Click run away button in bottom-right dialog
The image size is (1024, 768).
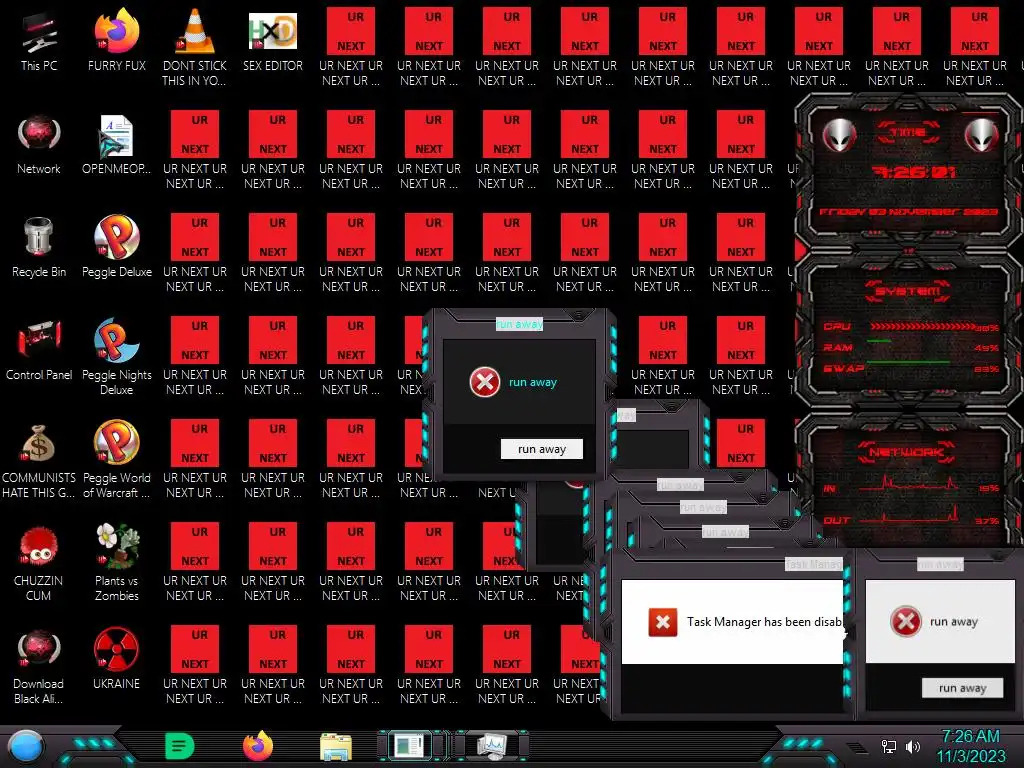[x=963, y=688]
